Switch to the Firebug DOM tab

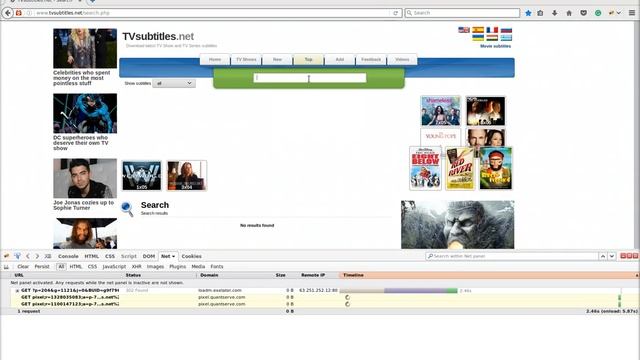[149, 256]
